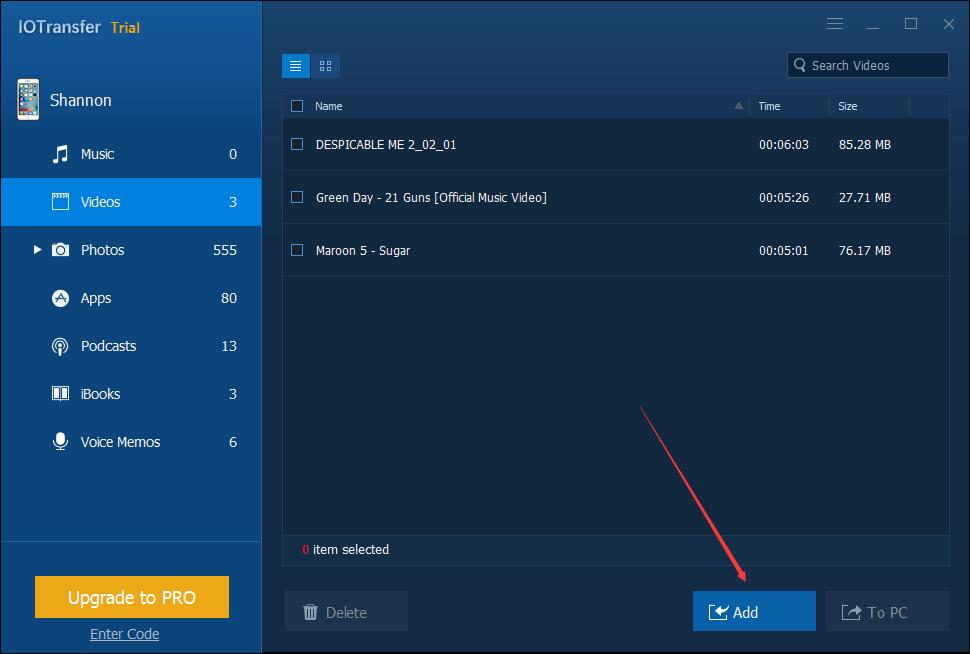The width and height of the screenshot is (970, 654).
Task: Expand the Photos category arrow
Action: click(37, 249)
